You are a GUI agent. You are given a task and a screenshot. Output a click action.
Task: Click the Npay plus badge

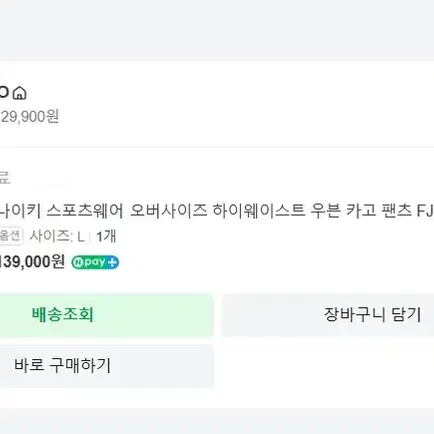click(95, 262)
